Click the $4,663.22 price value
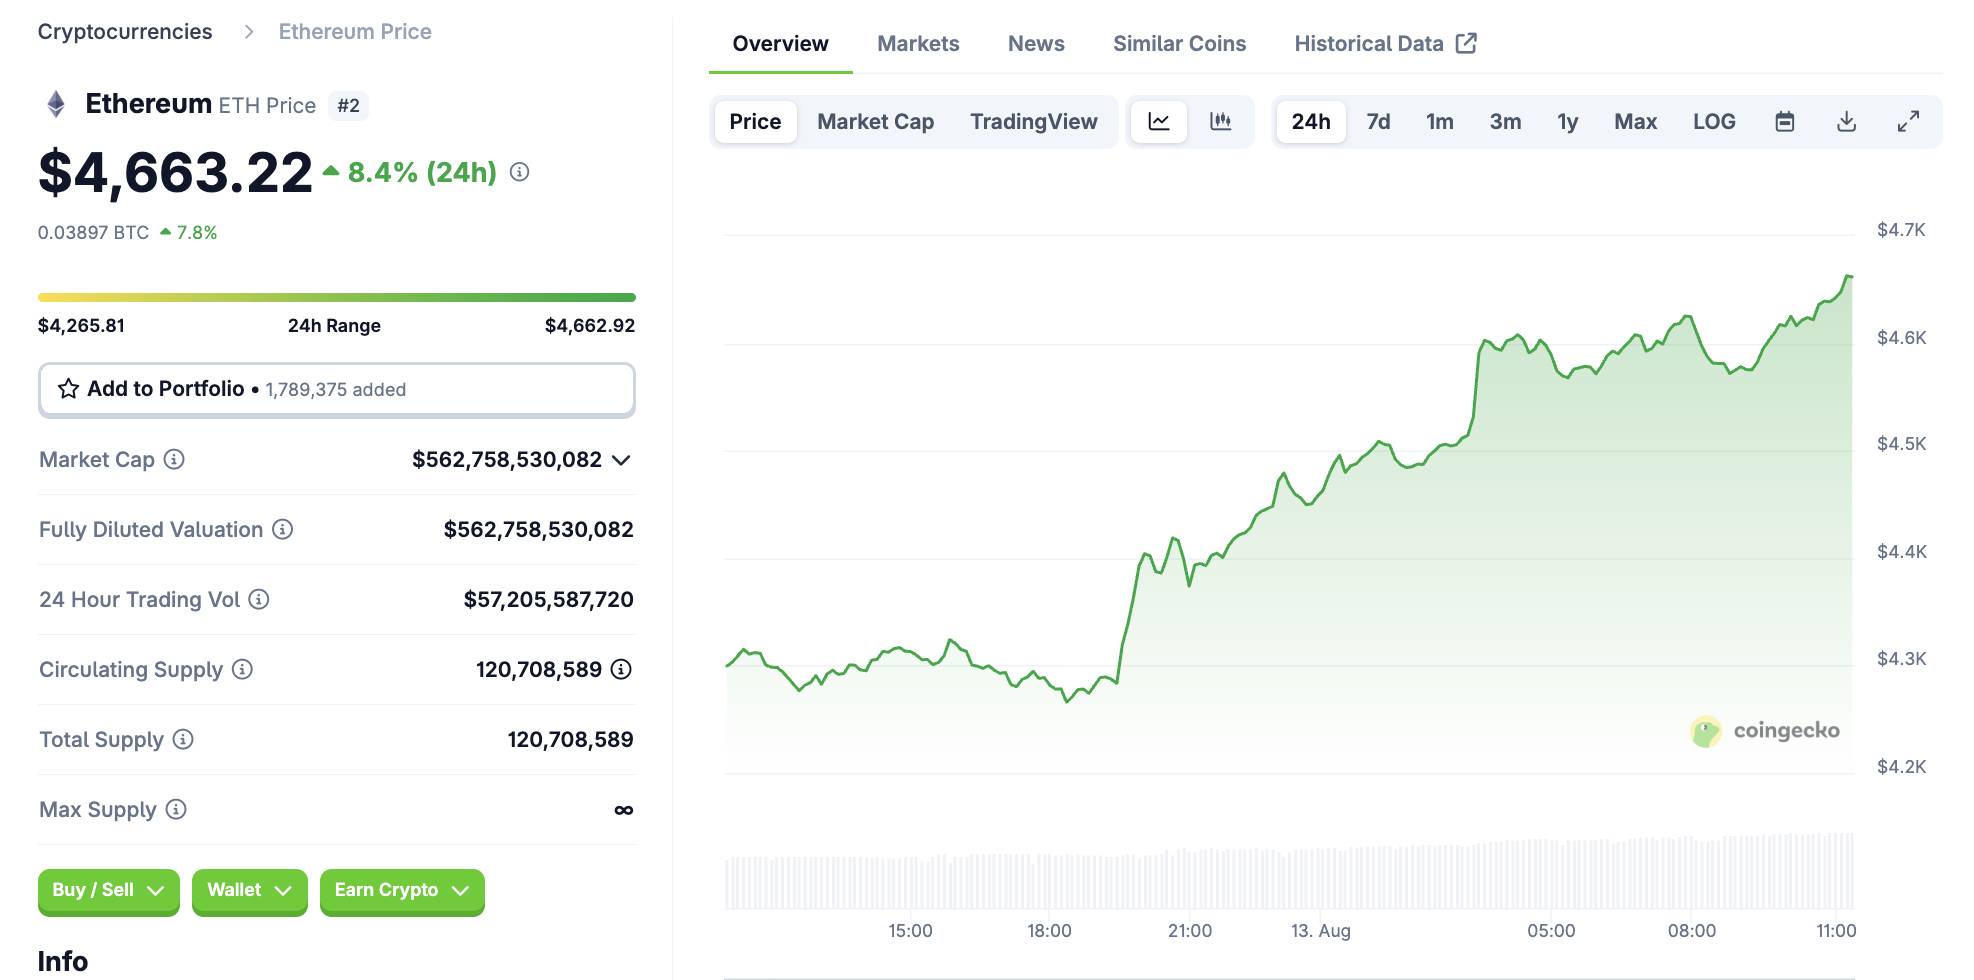1974x980 pixels. point(175,173)
